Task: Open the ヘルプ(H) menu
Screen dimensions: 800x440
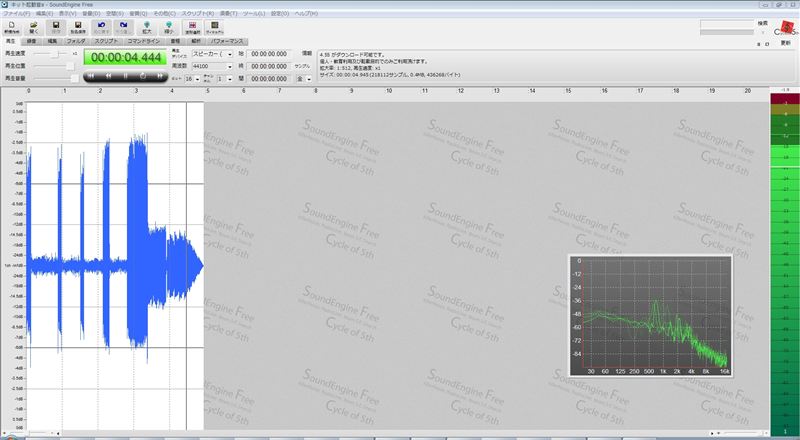Action: tap(306, 14)
